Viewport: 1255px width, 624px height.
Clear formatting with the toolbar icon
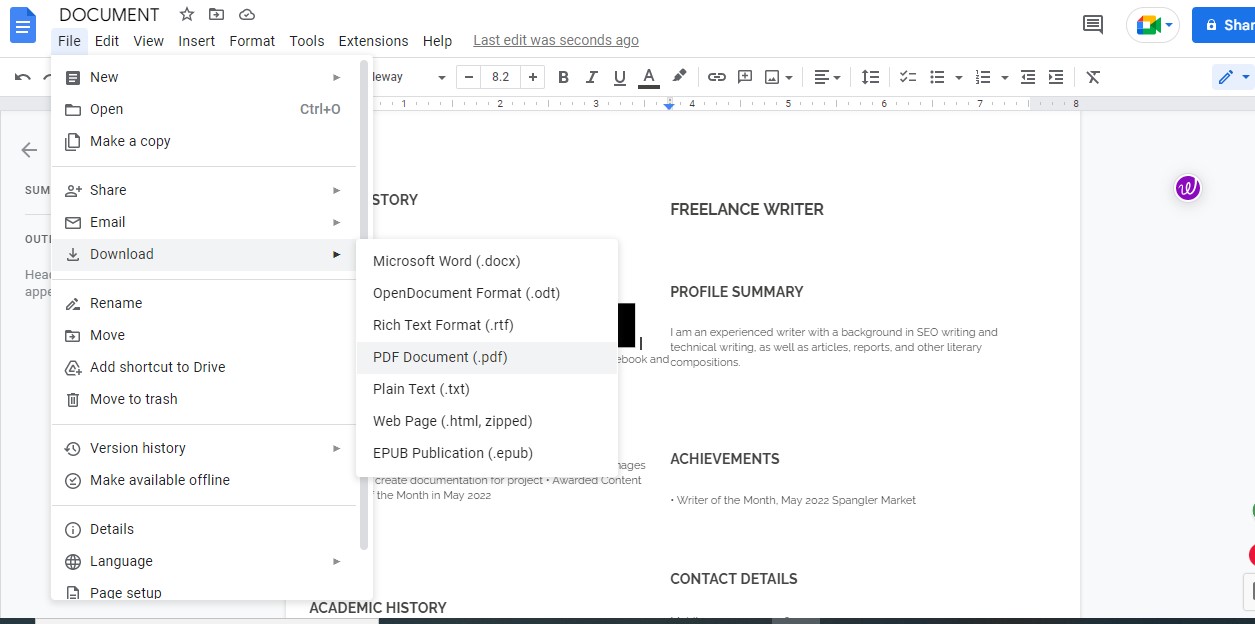[1093, 76]
